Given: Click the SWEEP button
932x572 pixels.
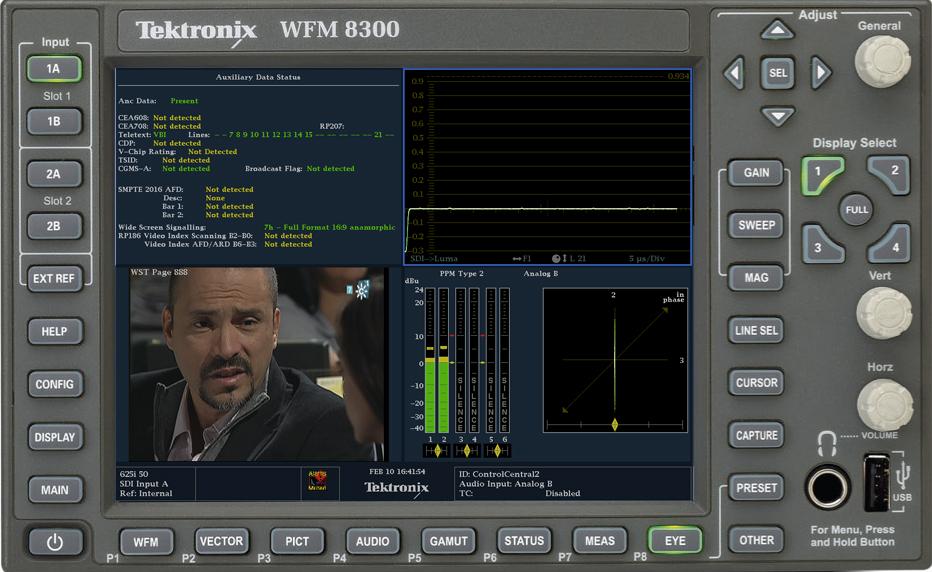Looking at the screenshot, I should [756, 225].
